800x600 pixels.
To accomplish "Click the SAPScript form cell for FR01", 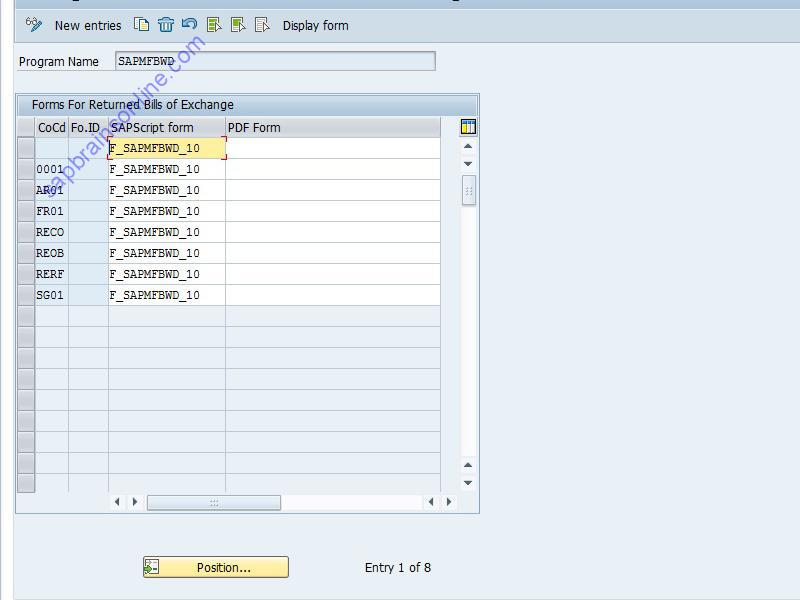I will point(167,211).
